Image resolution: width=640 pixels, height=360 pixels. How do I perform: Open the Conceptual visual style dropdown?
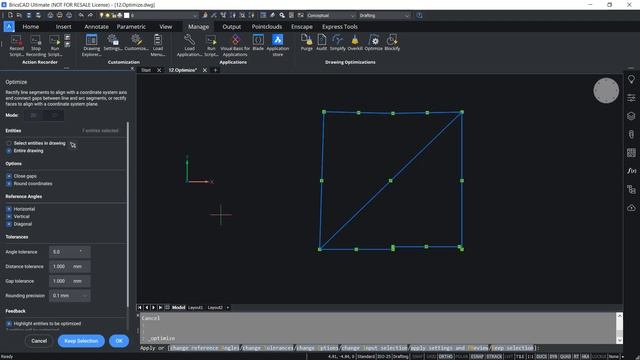[x=331, y=16]
